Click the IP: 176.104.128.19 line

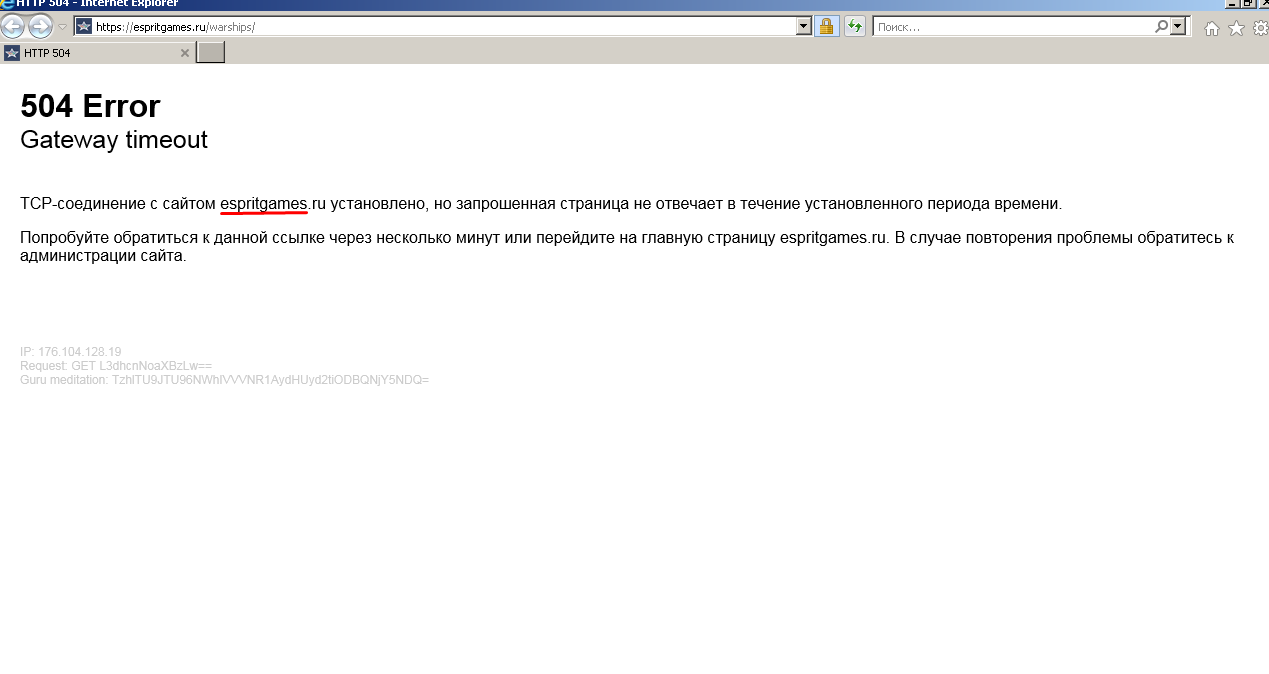[x=71, y=352]
